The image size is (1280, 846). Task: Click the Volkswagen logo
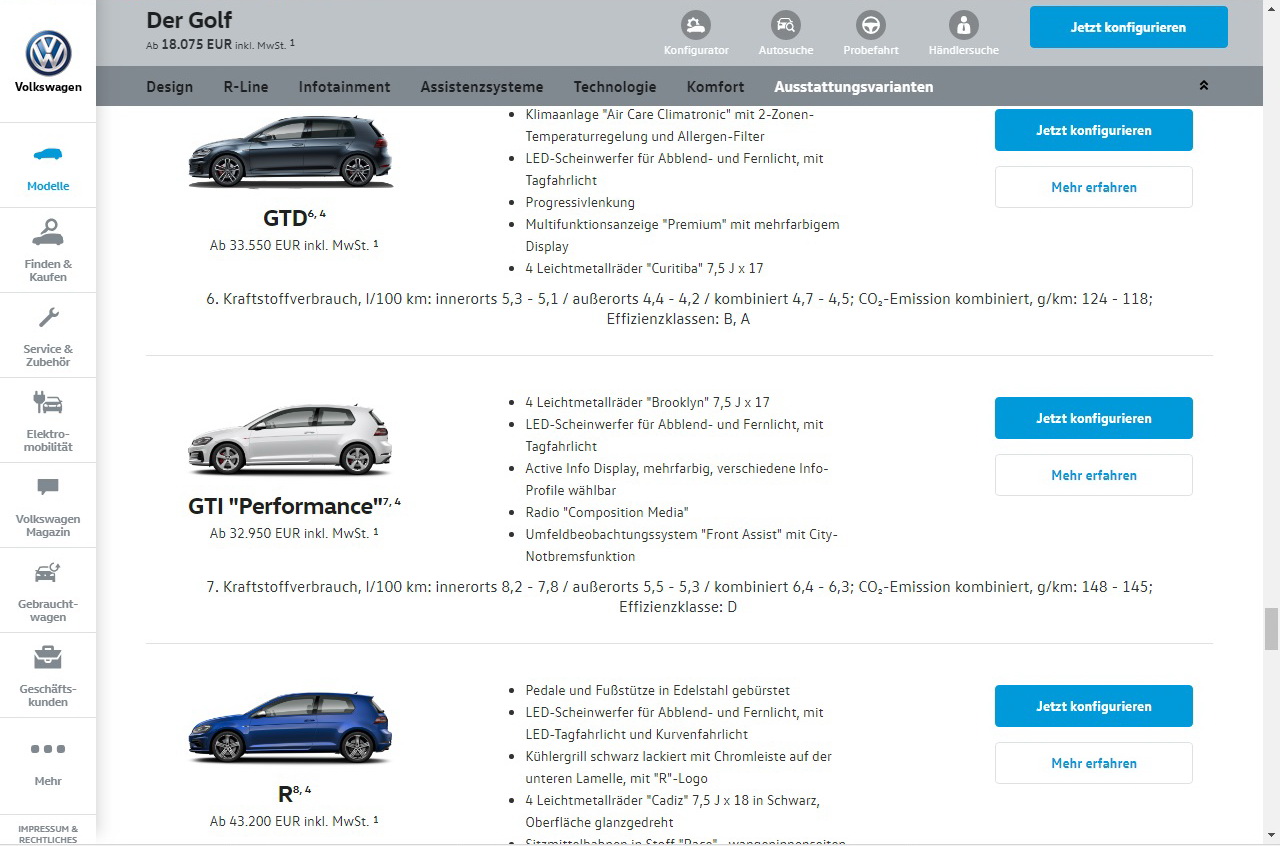48,53
